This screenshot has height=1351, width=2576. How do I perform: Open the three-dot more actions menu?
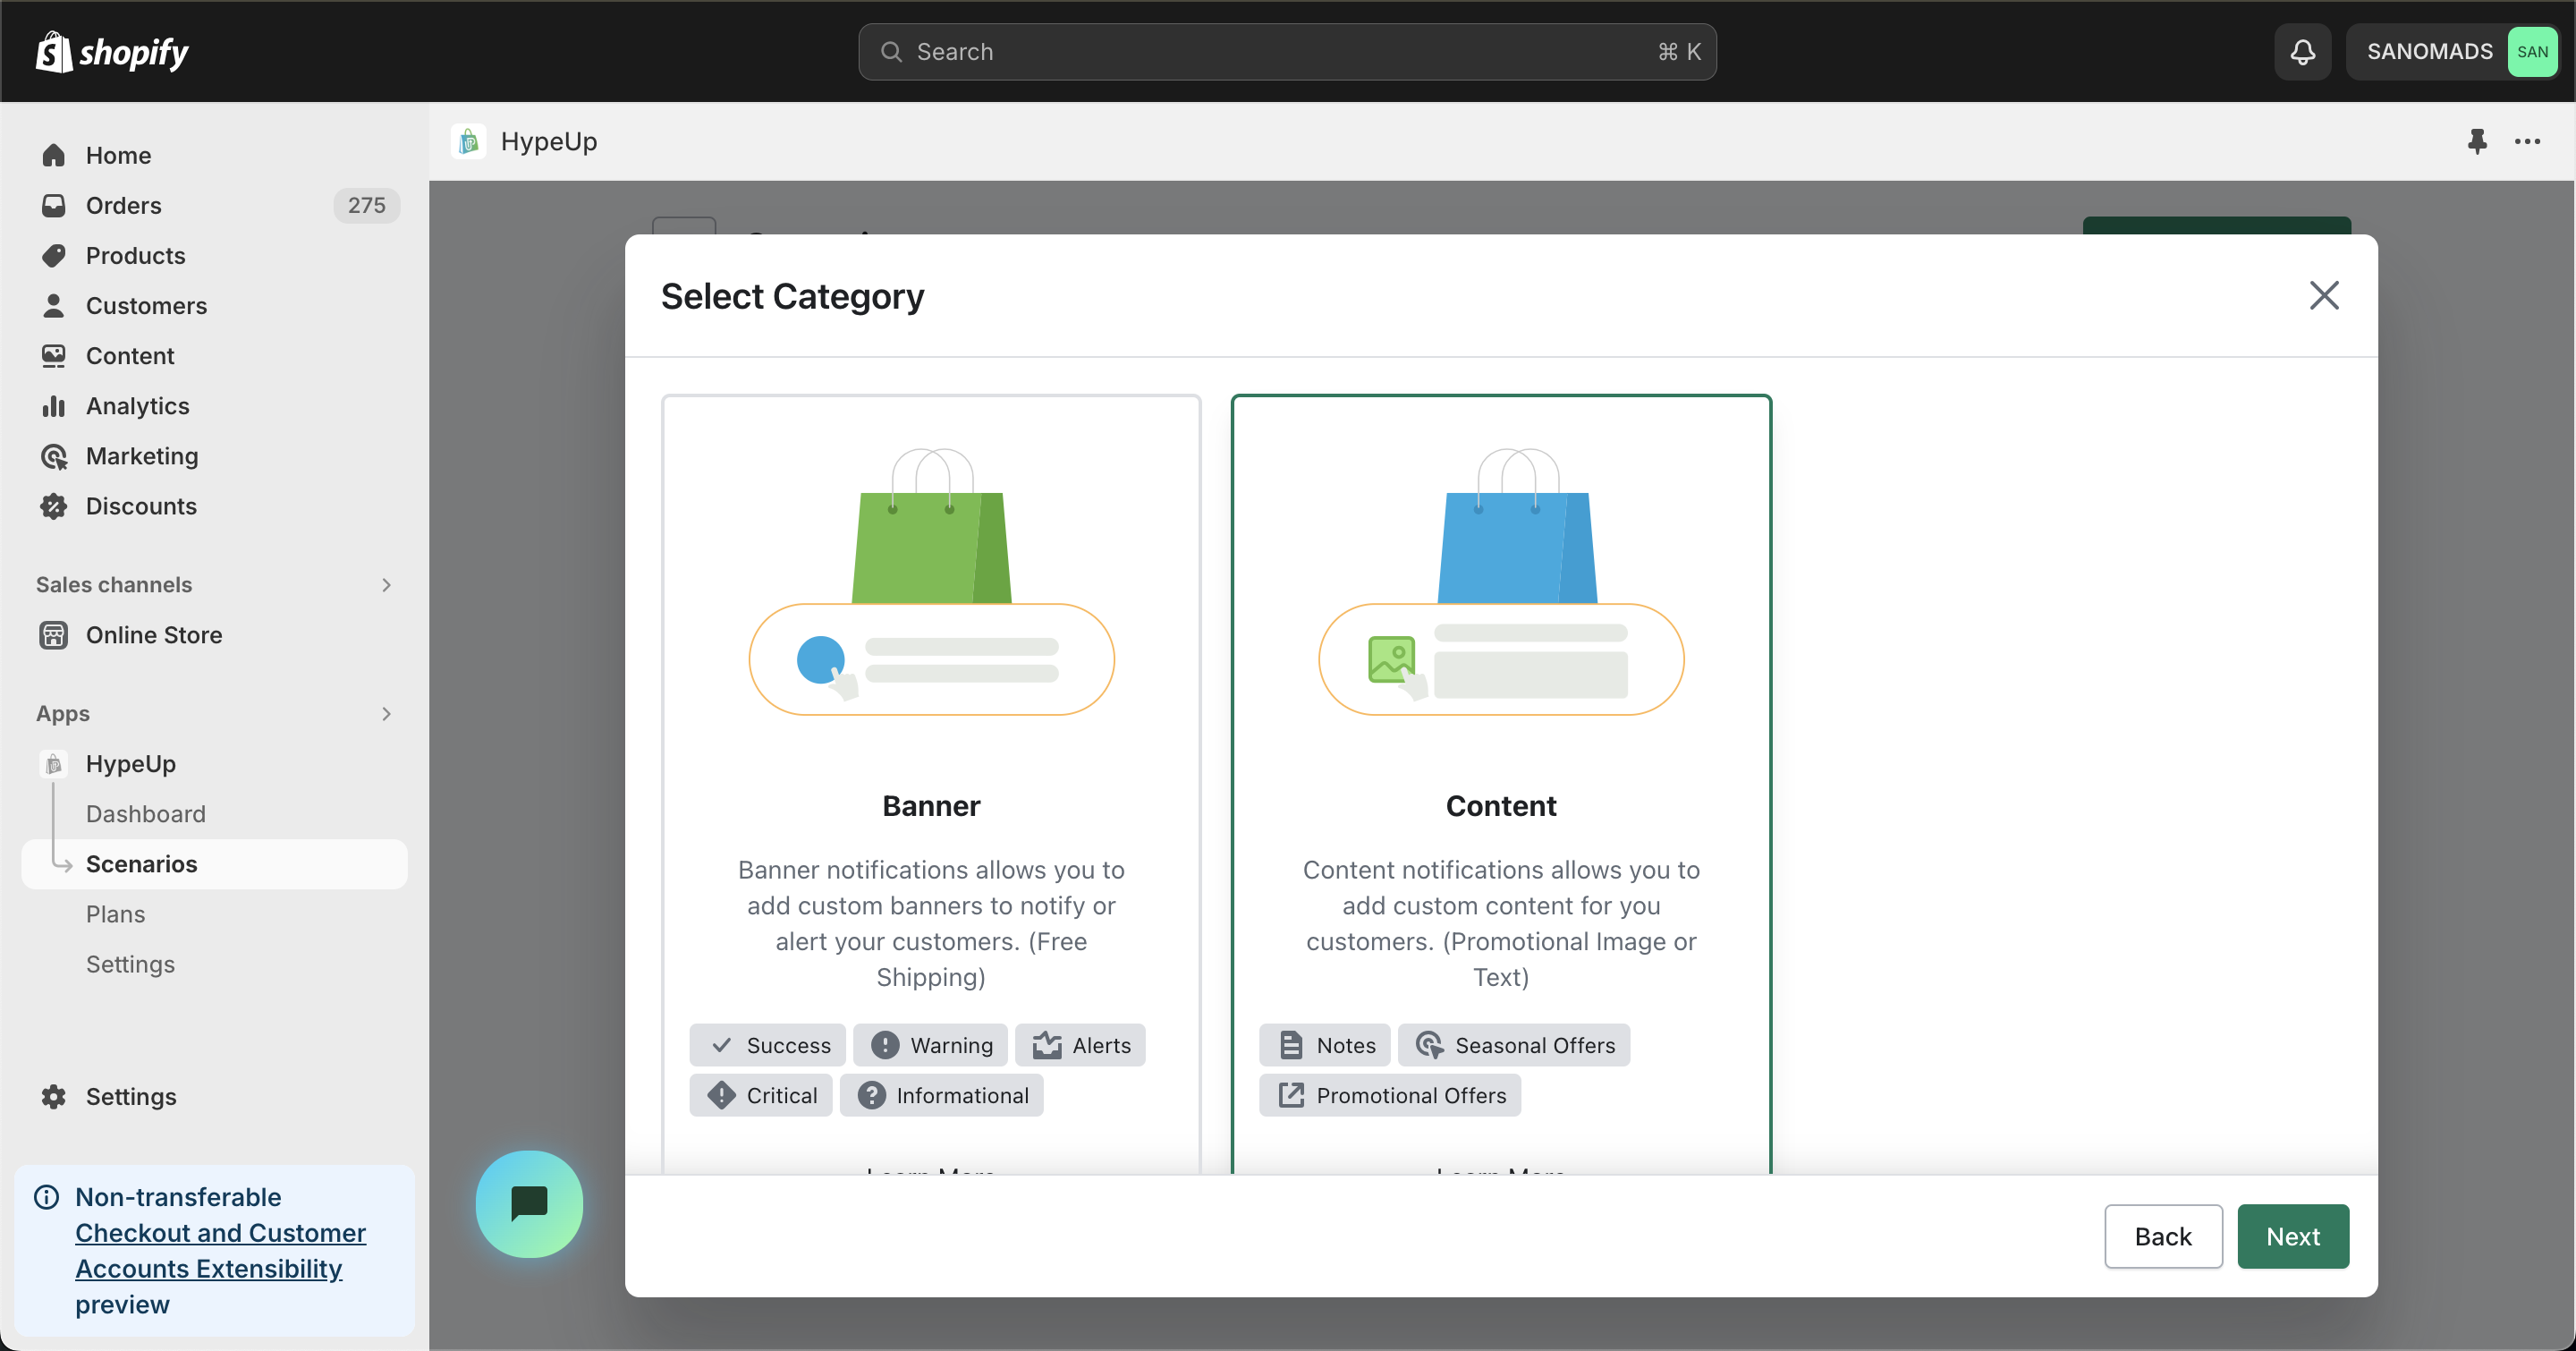(2527, 141)
